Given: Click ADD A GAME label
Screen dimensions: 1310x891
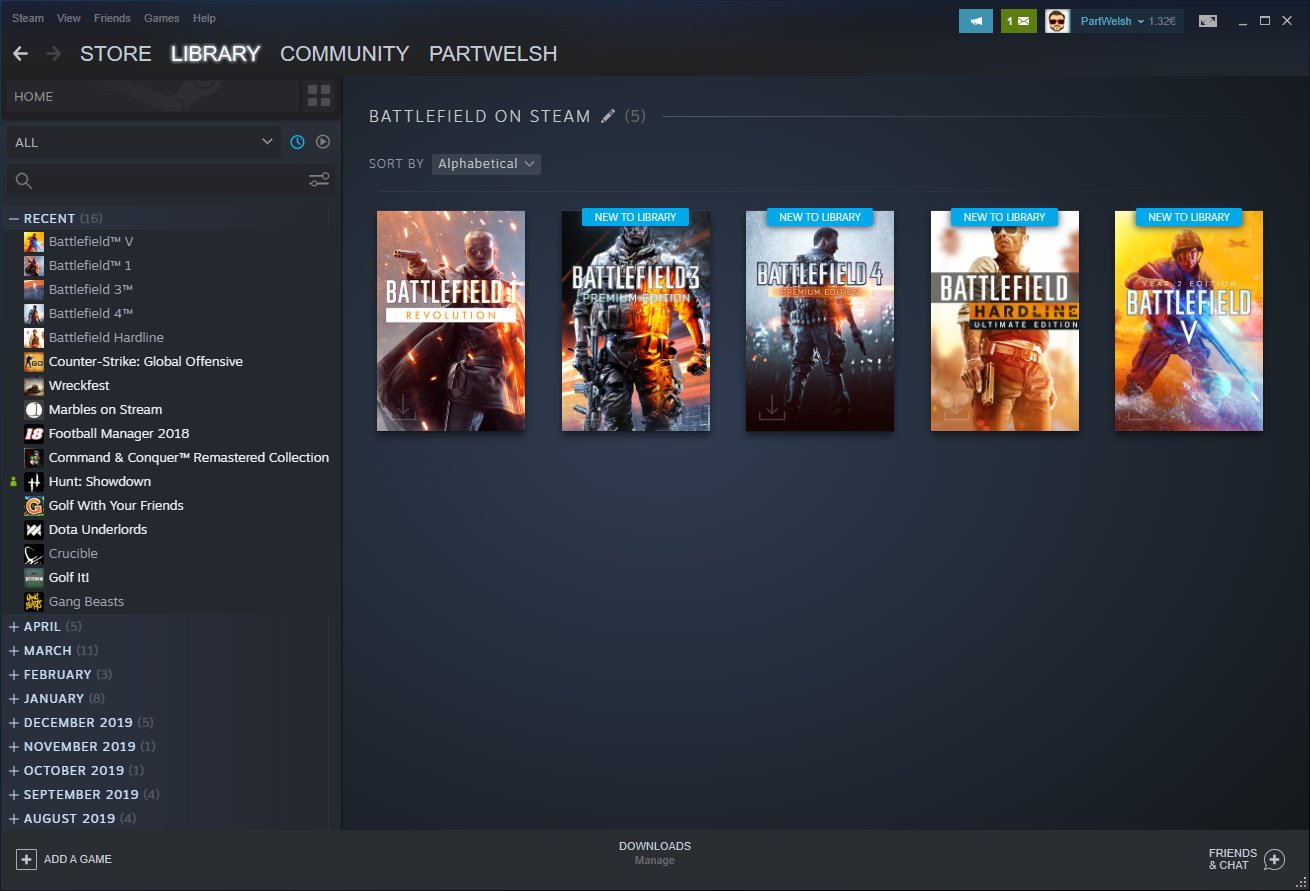Looking at the screenshot, I should [x=78, y=859].
